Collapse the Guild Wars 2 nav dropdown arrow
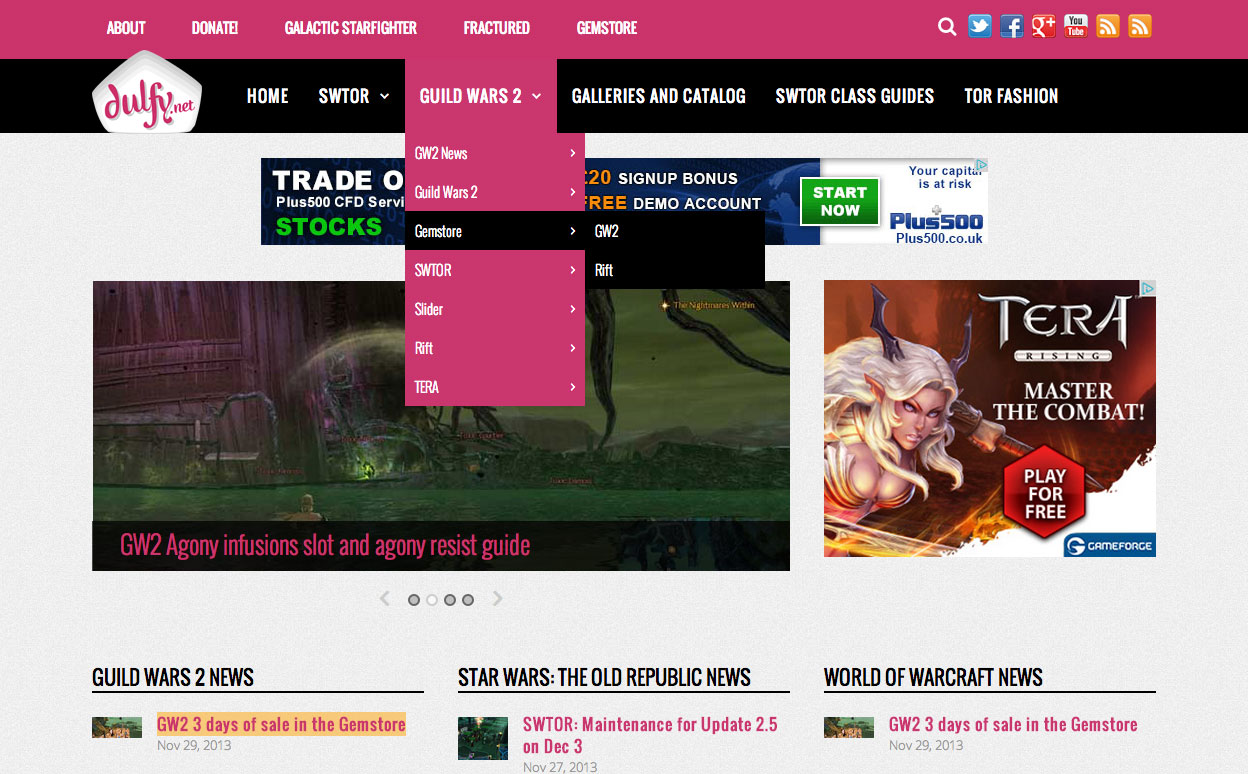The image size is (1248, 774). (x=537, y=96)
